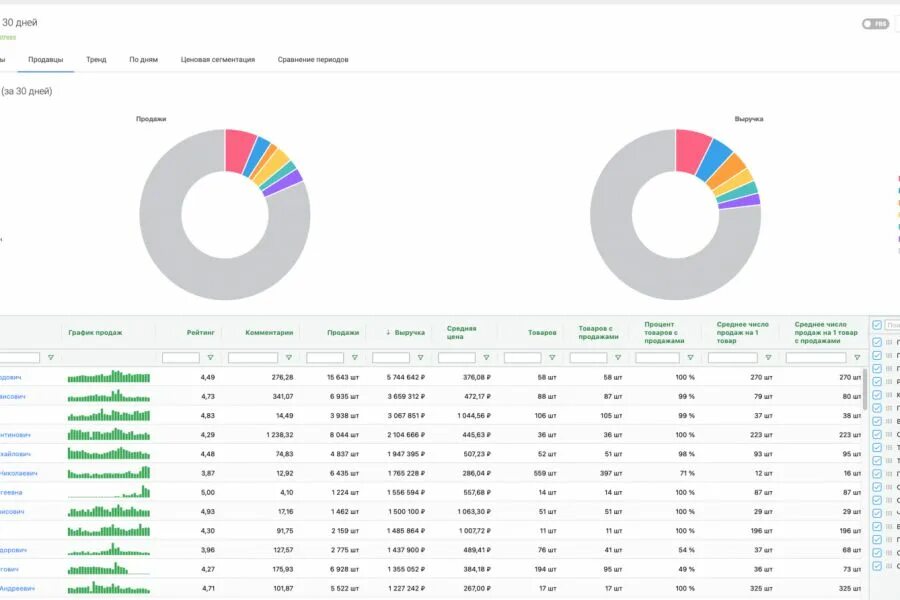Open the filter funnel for Выручка column
Image resolution: width=900 pixels, height=600 pixels.
pyautogui.click(x=421, y=358)
